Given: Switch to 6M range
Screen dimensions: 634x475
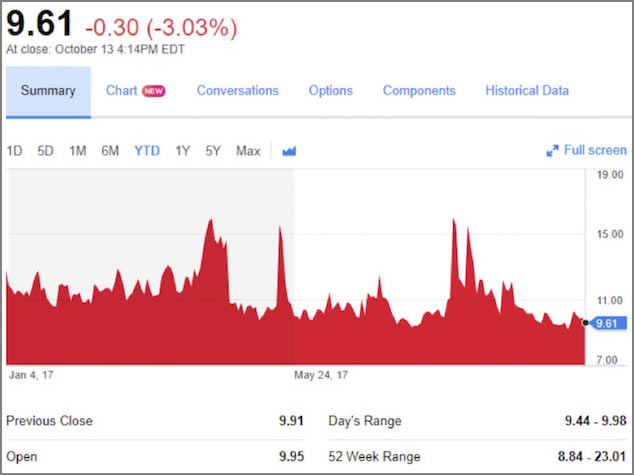Looking at the screenshot, I should coord(110,151).
